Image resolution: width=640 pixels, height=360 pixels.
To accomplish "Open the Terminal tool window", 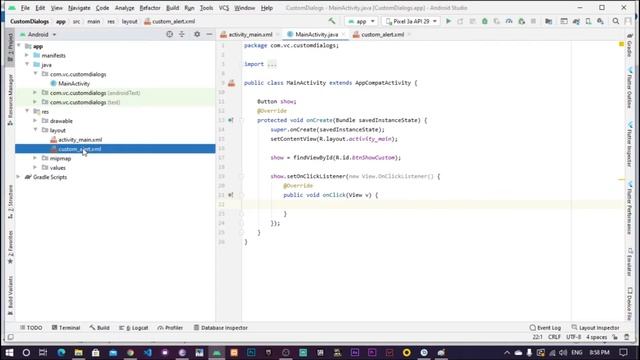I will pyautogui.click(x=66, y=328).
